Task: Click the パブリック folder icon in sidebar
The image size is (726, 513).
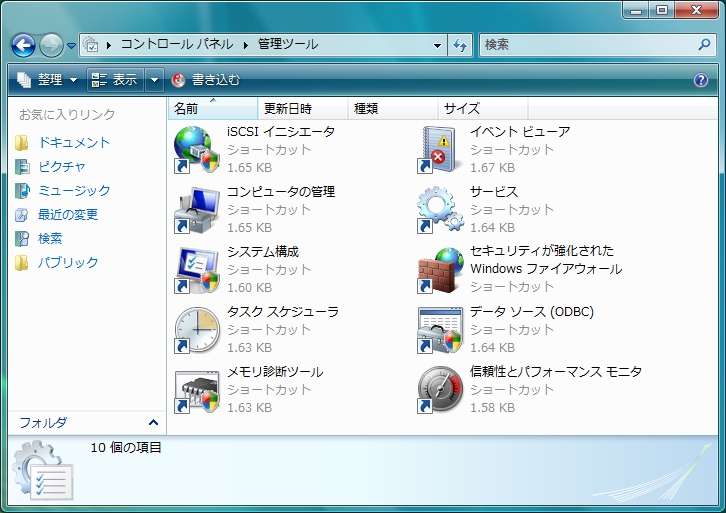Action: point(21,263)
